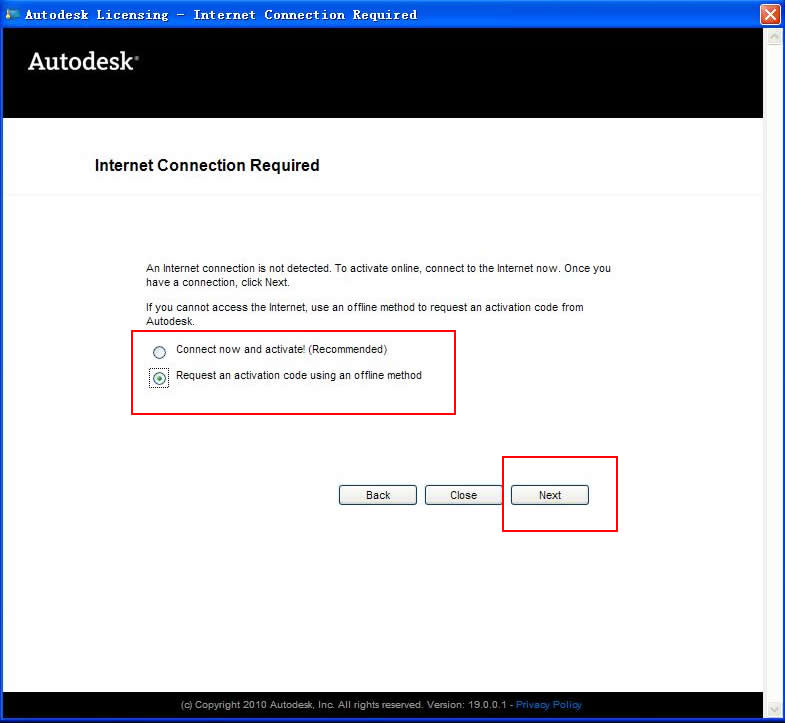Click the window title bar text
This screenshot has width=785, height=723.
click(x=220, y=14)
